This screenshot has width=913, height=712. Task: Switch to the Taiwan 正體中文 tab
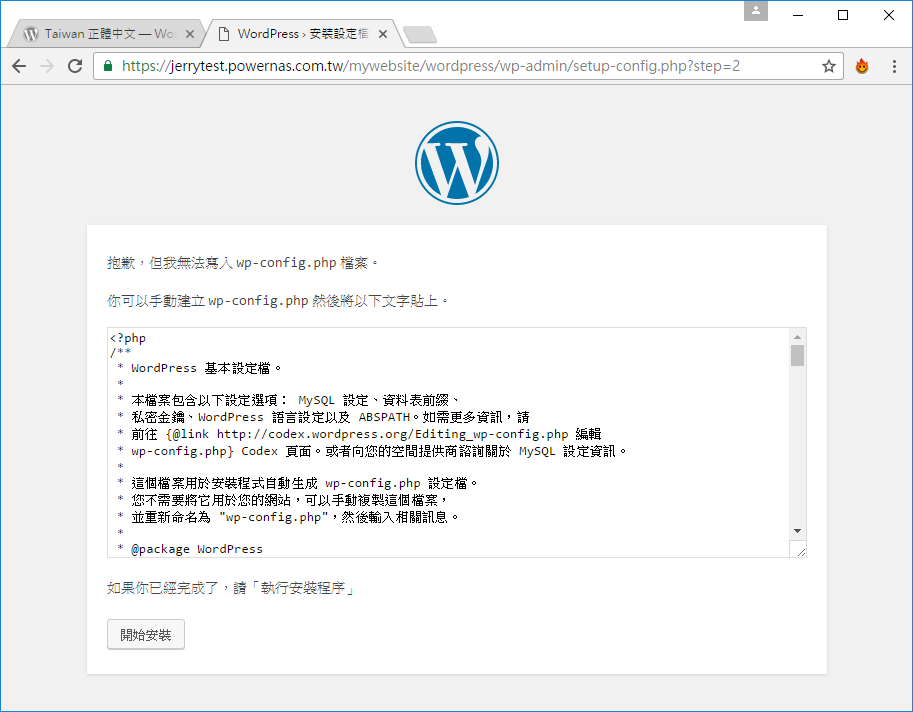pos(108,34)
